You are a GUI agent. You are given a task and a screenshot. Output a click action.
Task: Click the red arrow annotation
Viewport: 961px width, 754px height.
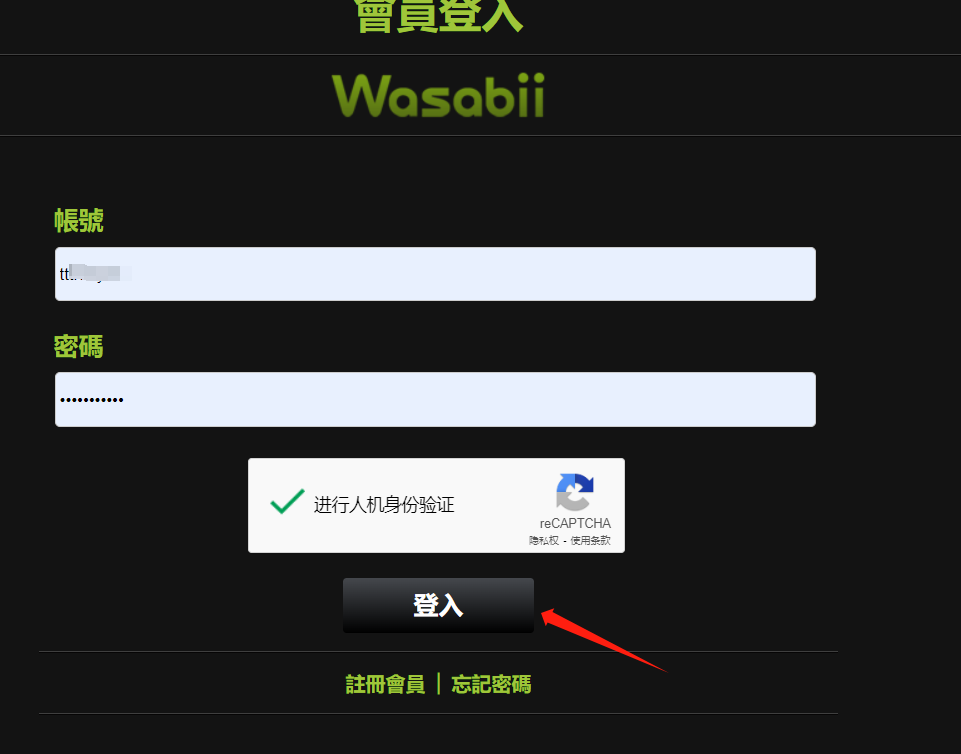[604, 640]
